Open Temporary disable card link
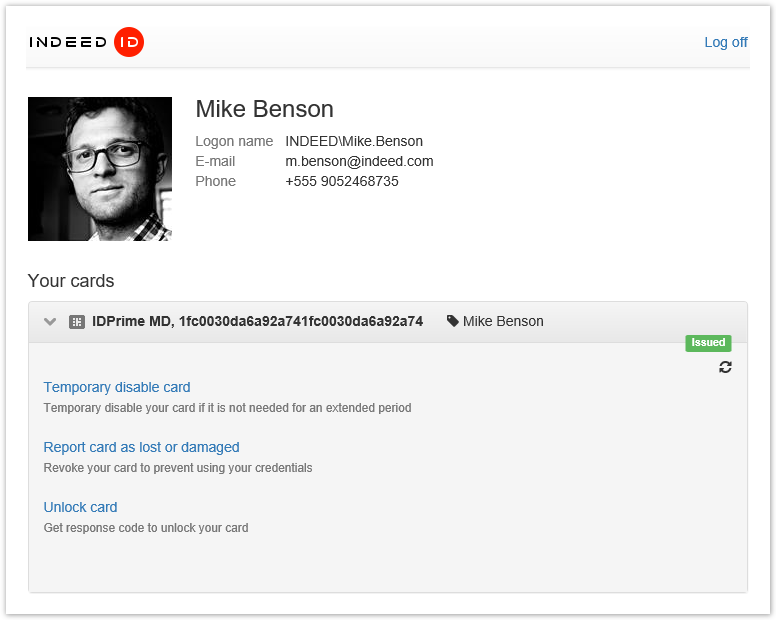Screen dimensions: 776x620 (x=117, y=387)
